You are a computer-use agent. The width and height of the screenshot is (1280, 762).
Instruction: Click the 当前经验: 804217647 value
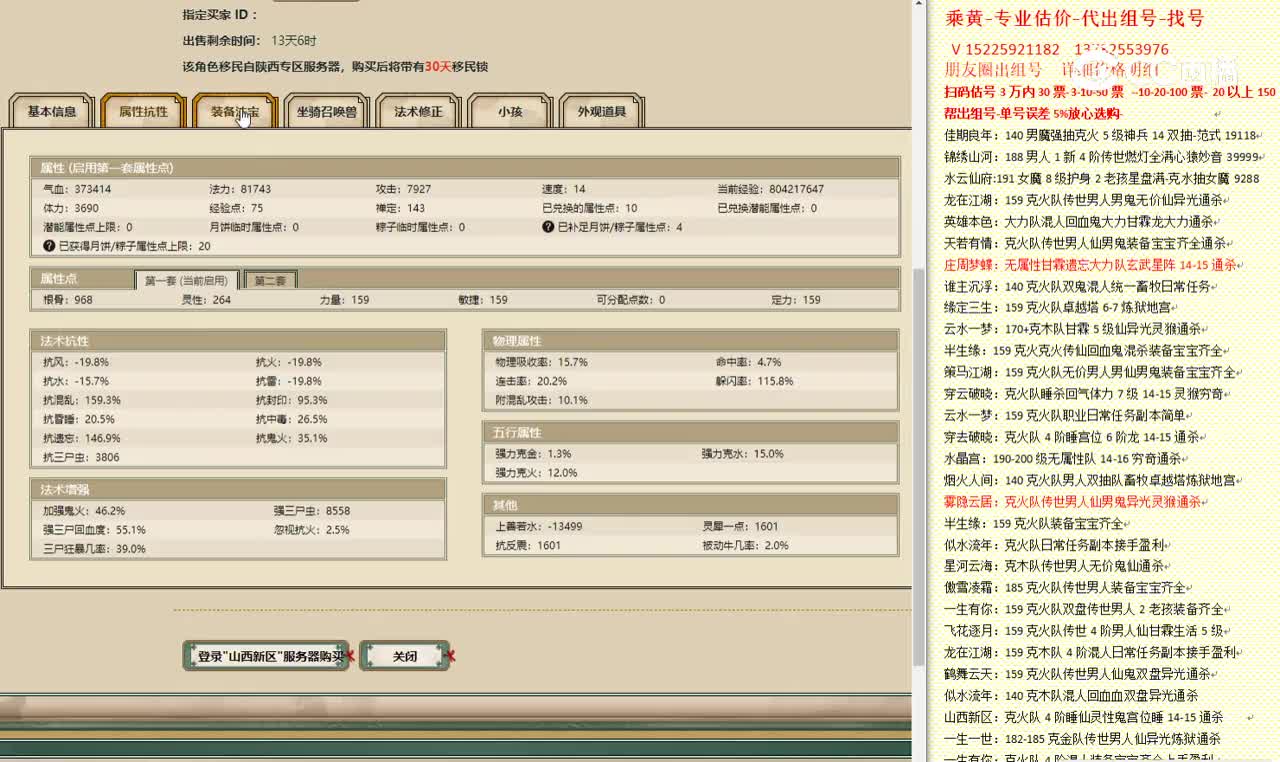coord(770,189)
